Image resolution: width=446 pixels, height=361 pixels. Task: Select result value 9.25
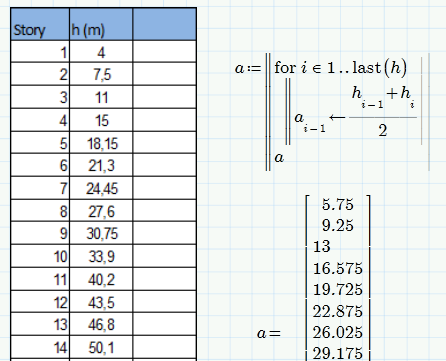point(338,226)
